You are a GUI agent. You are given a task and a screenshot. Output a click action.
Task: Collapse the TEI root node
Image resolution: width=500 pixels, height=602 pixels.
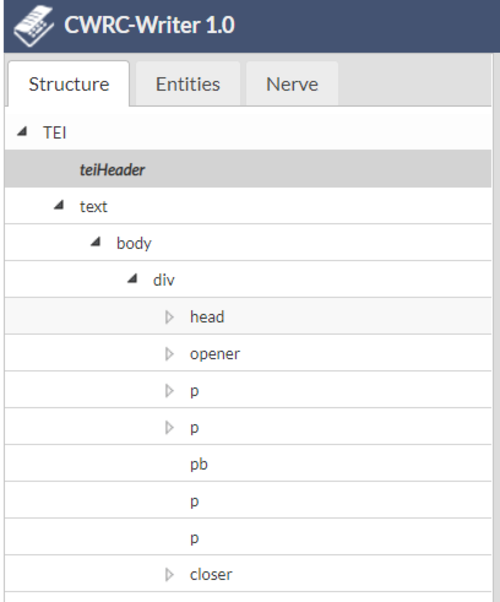point(22,132)
